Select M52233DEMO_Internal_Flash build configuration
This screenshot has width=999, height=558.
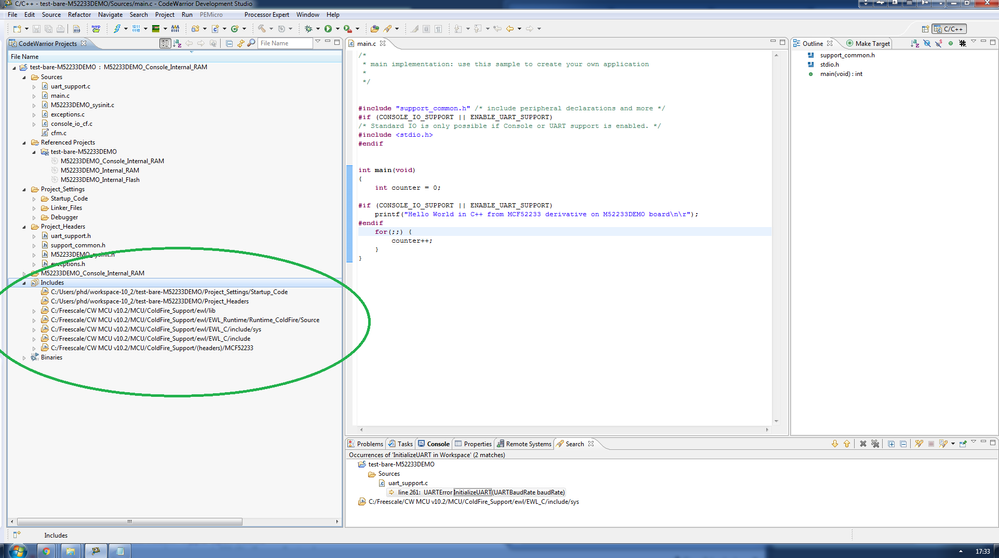(99, 180)
